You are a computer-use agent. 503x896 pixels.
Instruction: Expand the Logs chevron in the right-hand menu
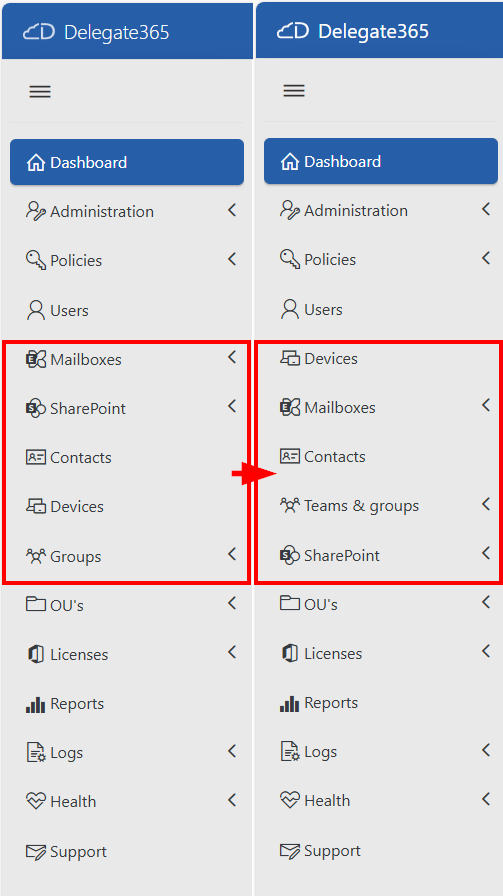click(x=486, y=750)
